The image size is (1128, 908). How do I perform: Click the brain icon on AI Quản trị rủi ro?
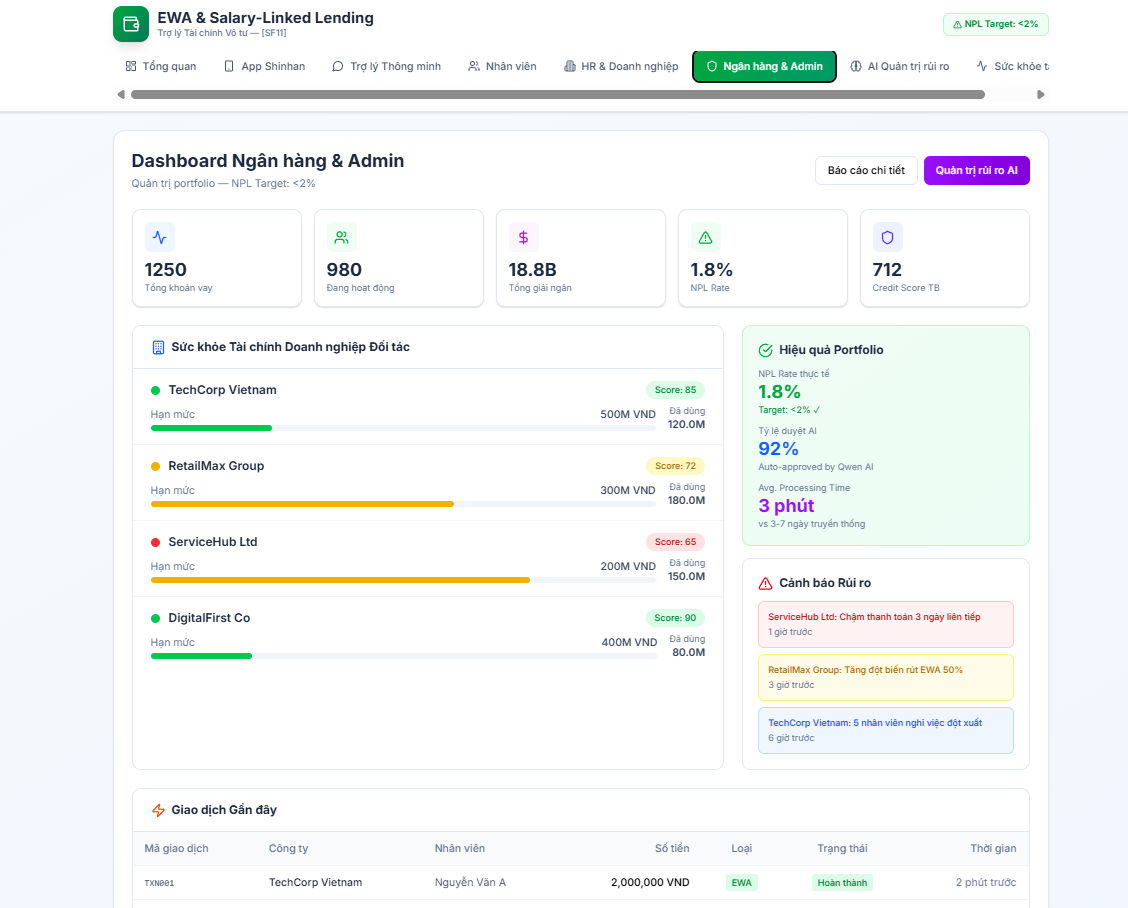pos(856,66)
